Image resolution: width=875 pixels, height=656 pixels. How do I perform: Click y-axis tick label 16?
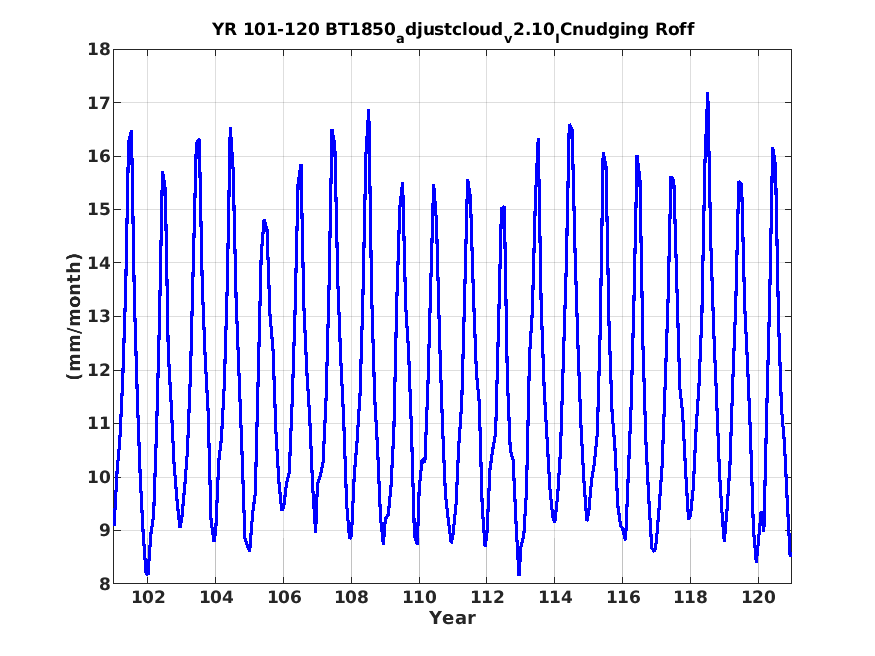99,156
